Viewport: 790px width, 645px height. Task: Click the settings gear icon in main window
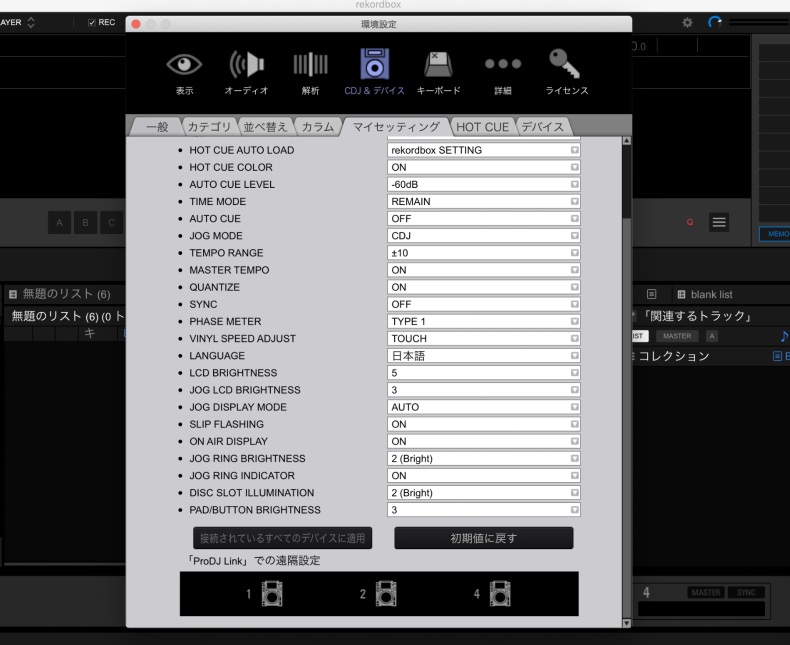tap(687, 22)
